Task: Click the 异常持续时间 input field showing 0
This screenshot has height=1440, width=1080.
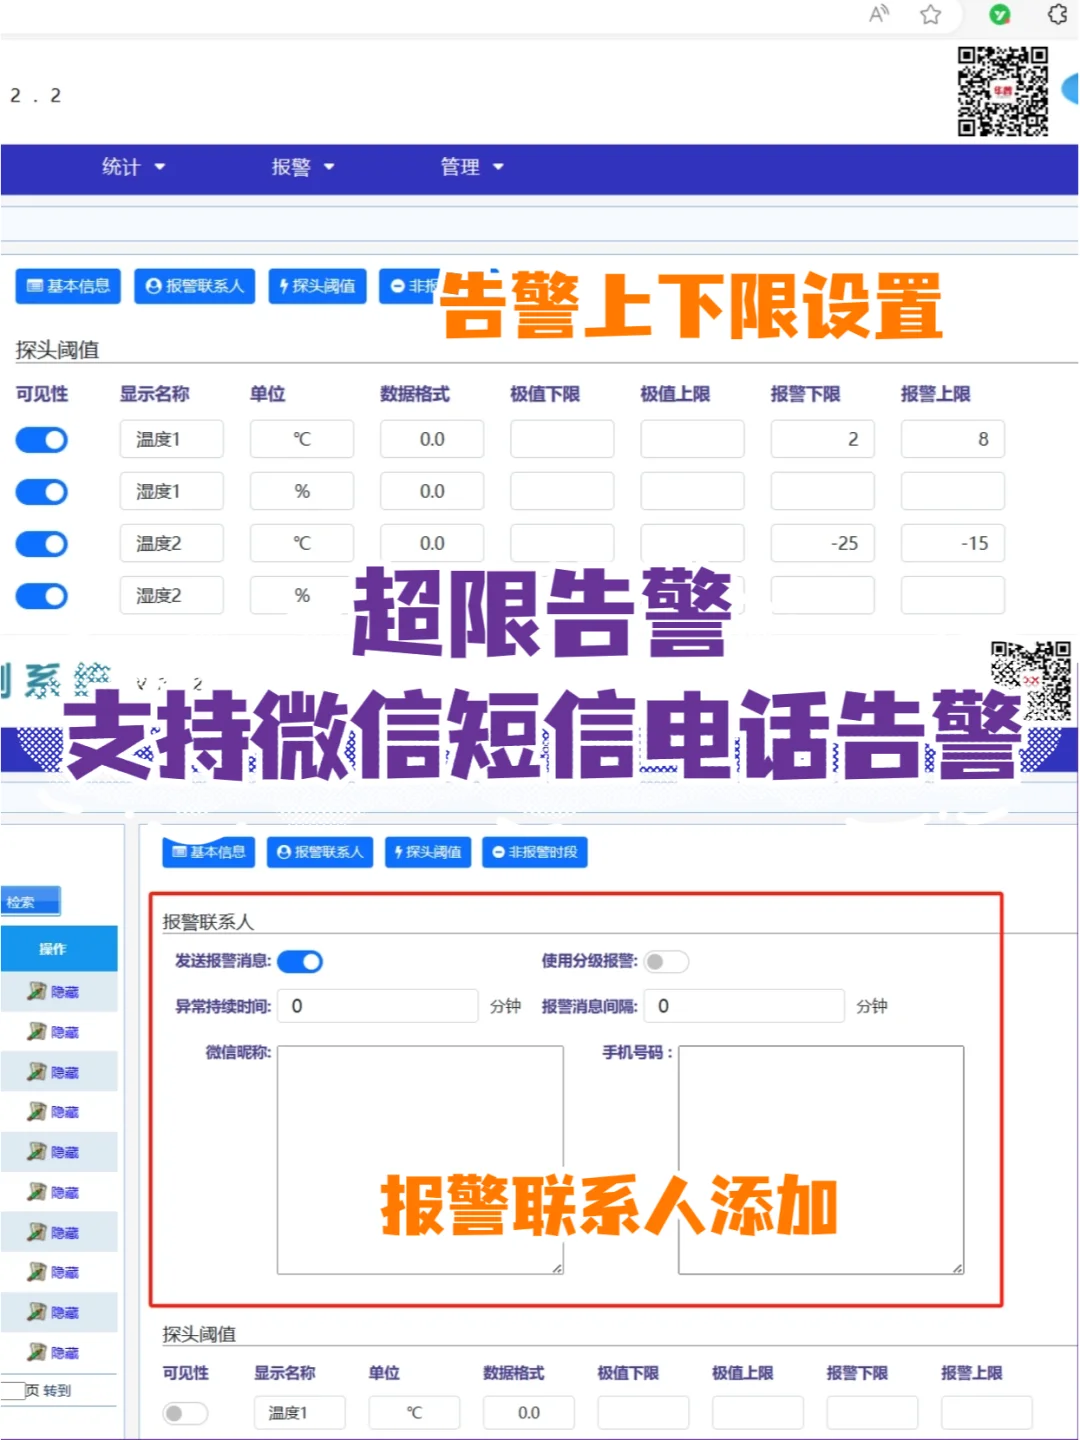Action: click(378, 1006)
